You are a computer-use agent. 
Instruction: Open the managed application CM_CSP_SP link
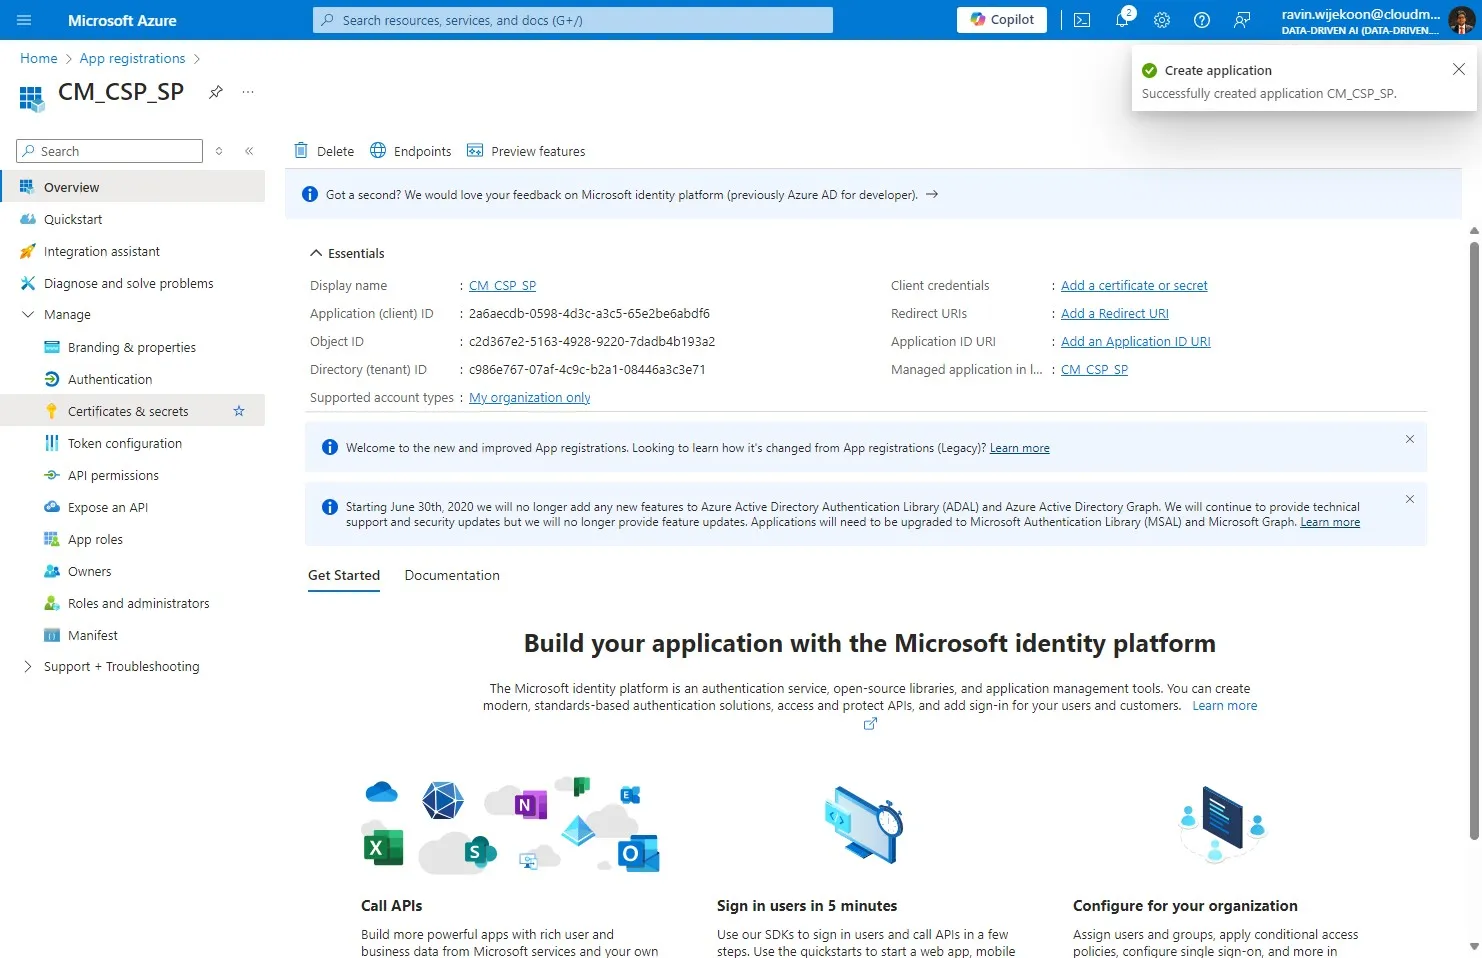click(1094, 369)
